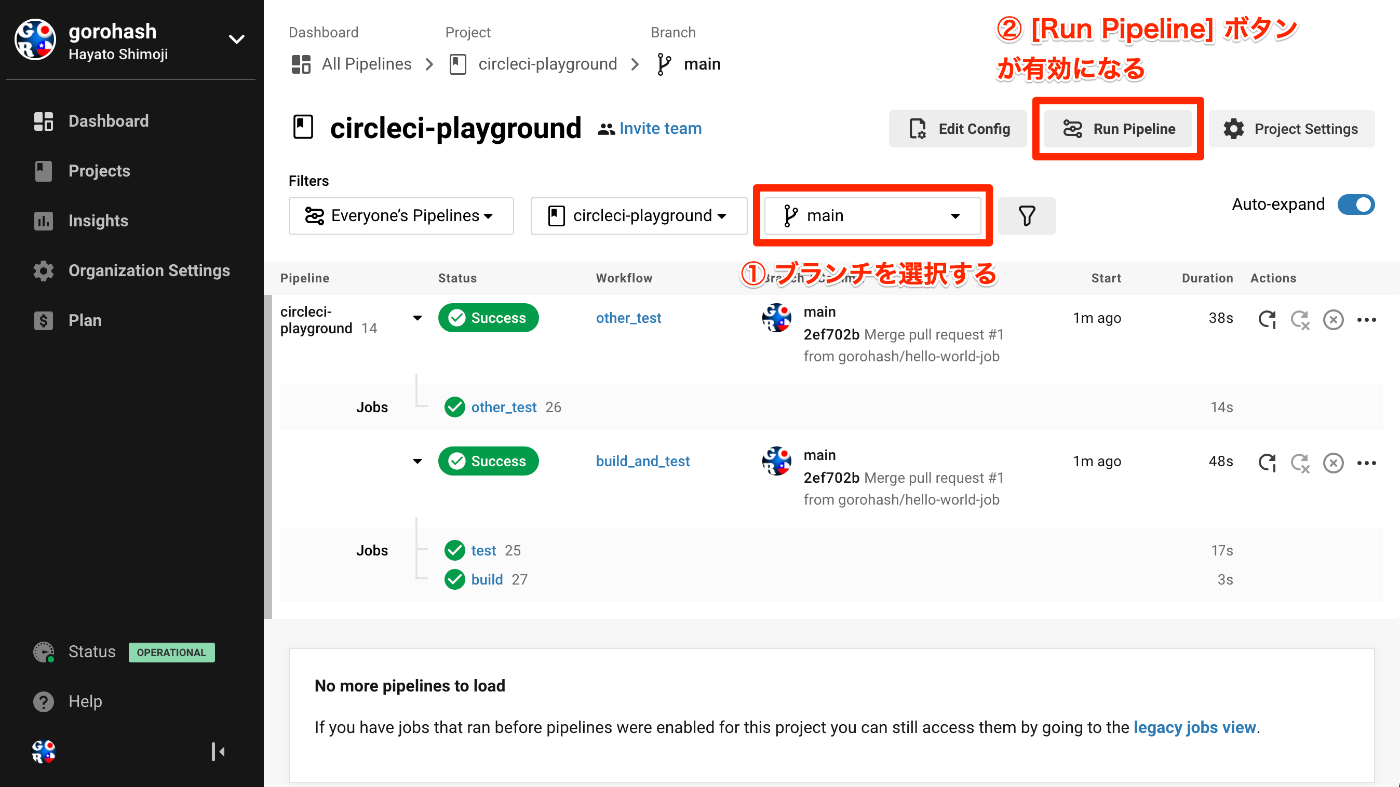The height and width of the screenshot is (787, 1400).
Task: Collapse the other_test workflow row caret
Action: coord(417,318)
